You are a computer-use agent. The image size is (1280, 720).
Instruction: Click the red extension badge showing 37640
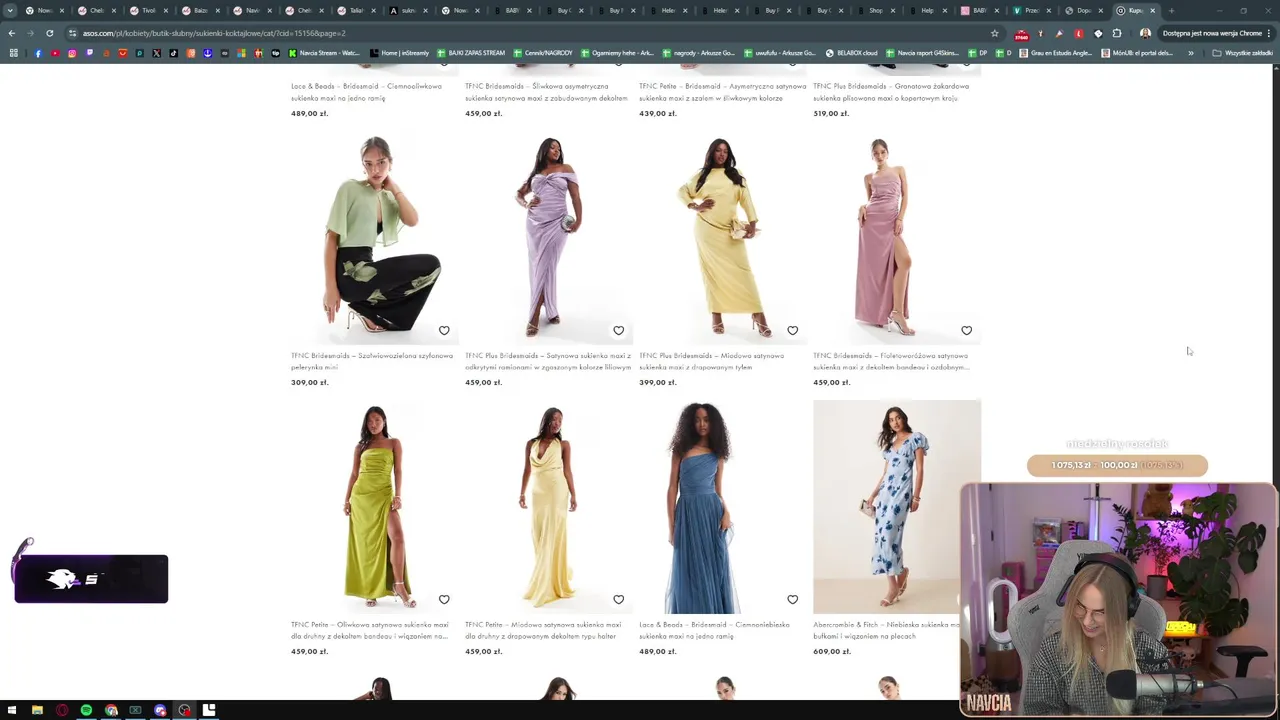[x=1021, y=34]
